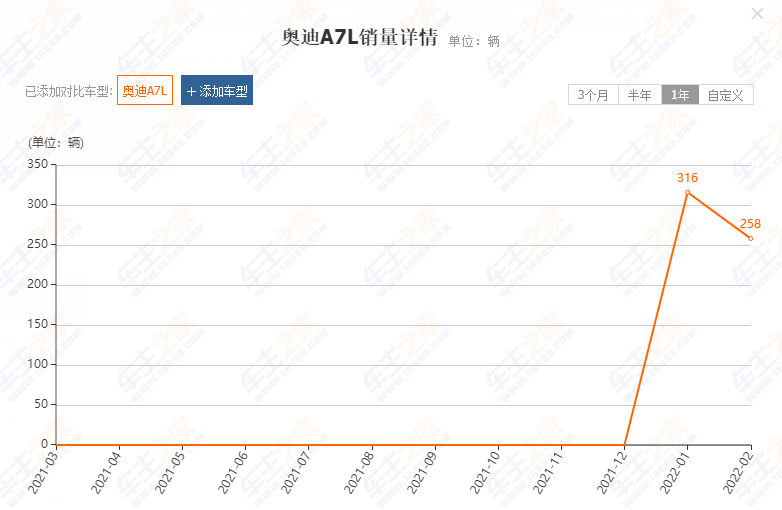
Task: Click the 添加车型 button
Action: pyautogui.click(x=217, y=90)
